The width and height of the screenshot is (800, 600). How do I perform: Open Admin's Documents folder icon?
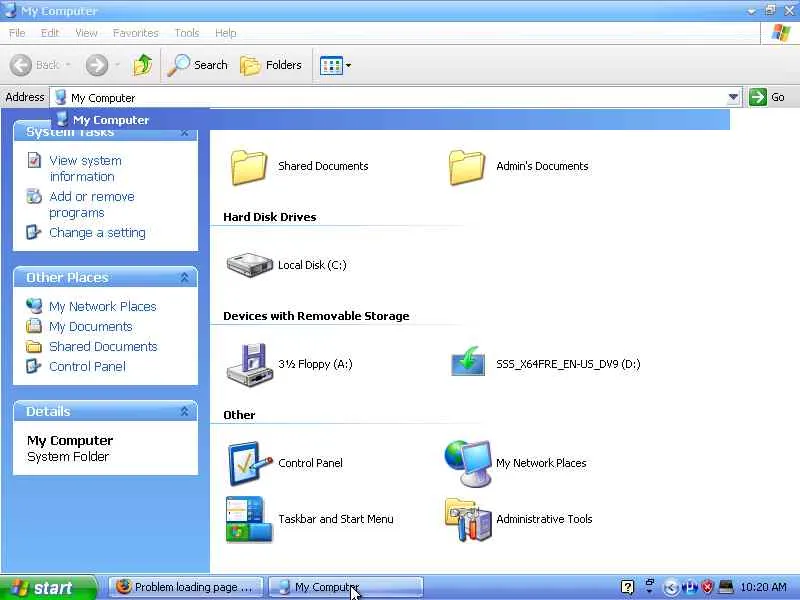coord(467,167)
